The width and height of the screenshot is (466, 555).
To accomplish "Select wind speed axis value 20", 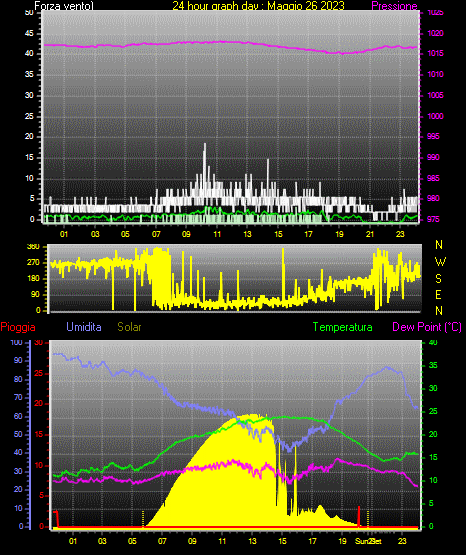I will coord(29,136).
